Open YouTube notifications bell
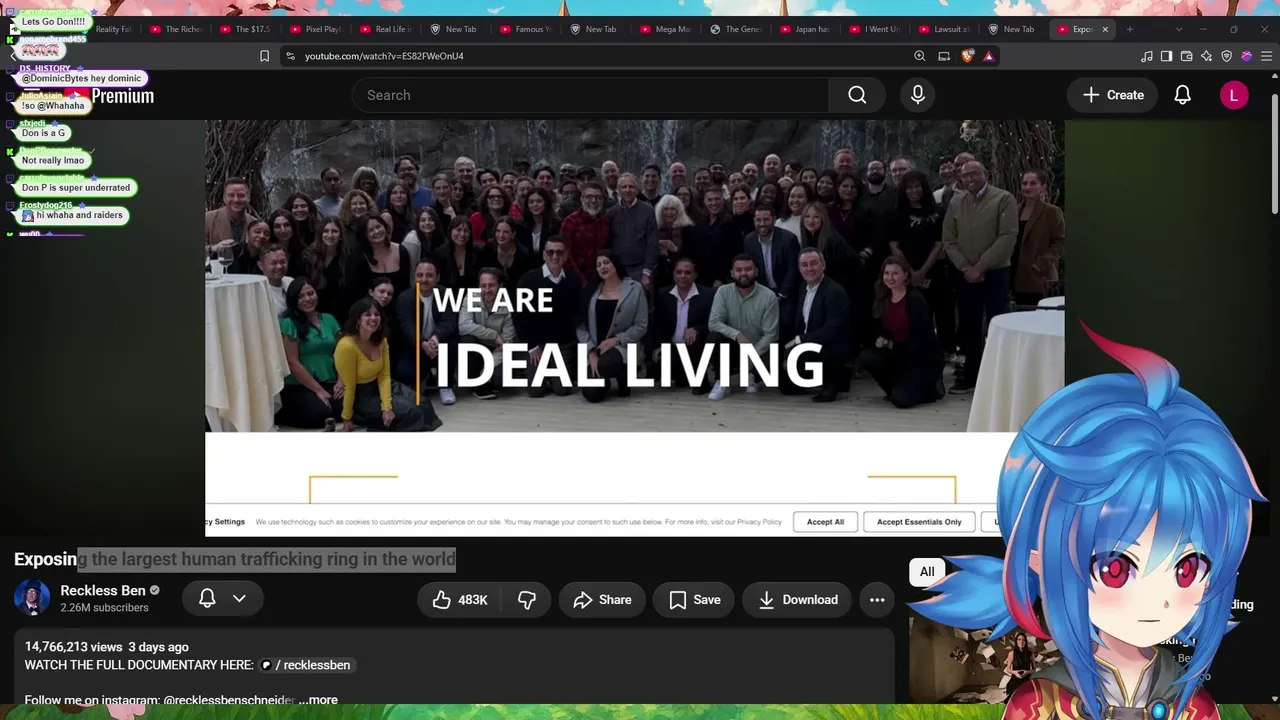 (1182, 95)
